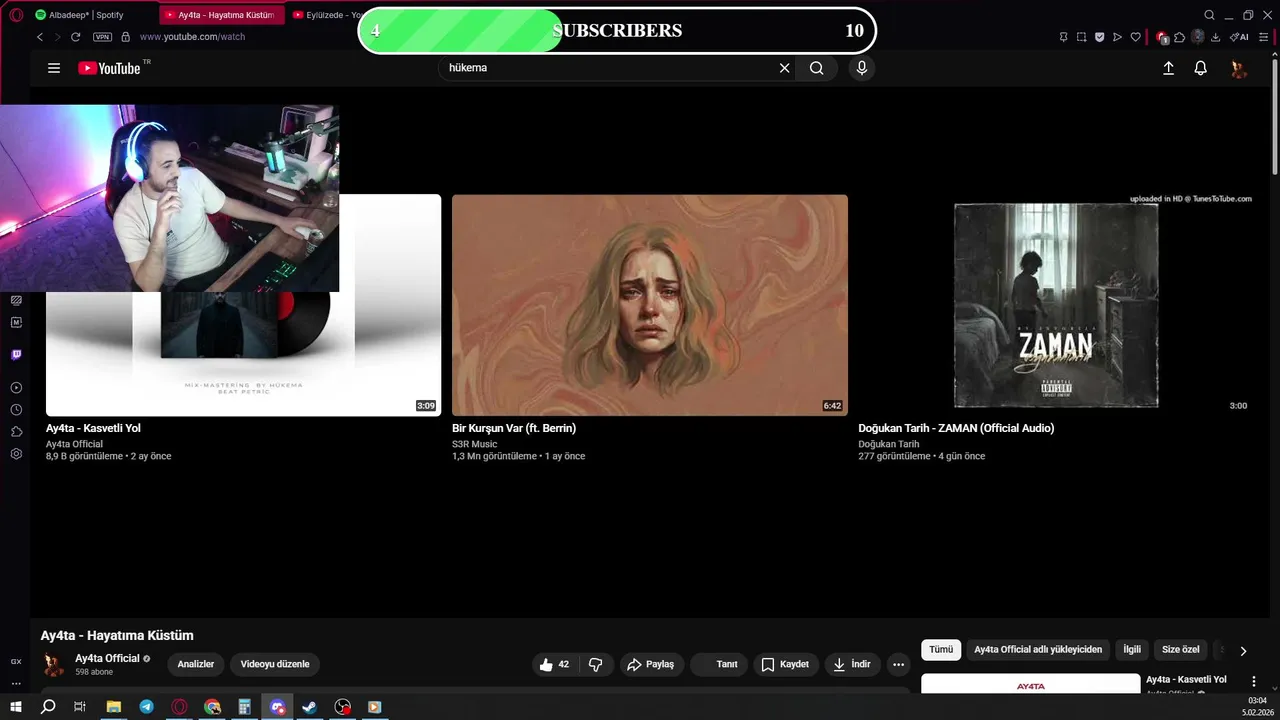Open browser downloads icon

[1216, 37]
